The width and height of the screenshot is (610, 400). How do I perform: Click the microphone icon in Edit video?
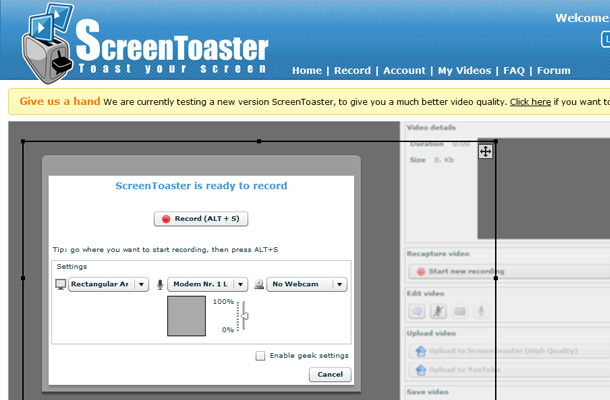click(x=481, y=311)
